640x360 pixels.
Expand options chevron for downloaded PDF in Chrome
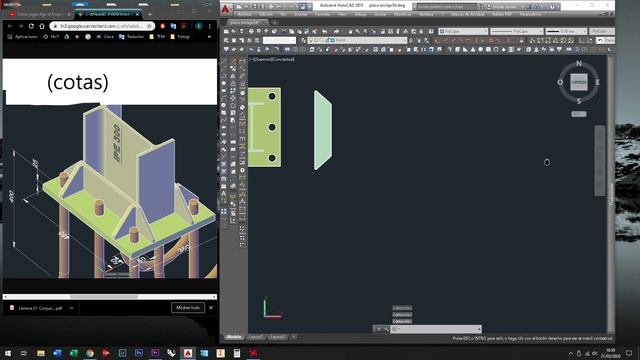(x=71, y=308)
